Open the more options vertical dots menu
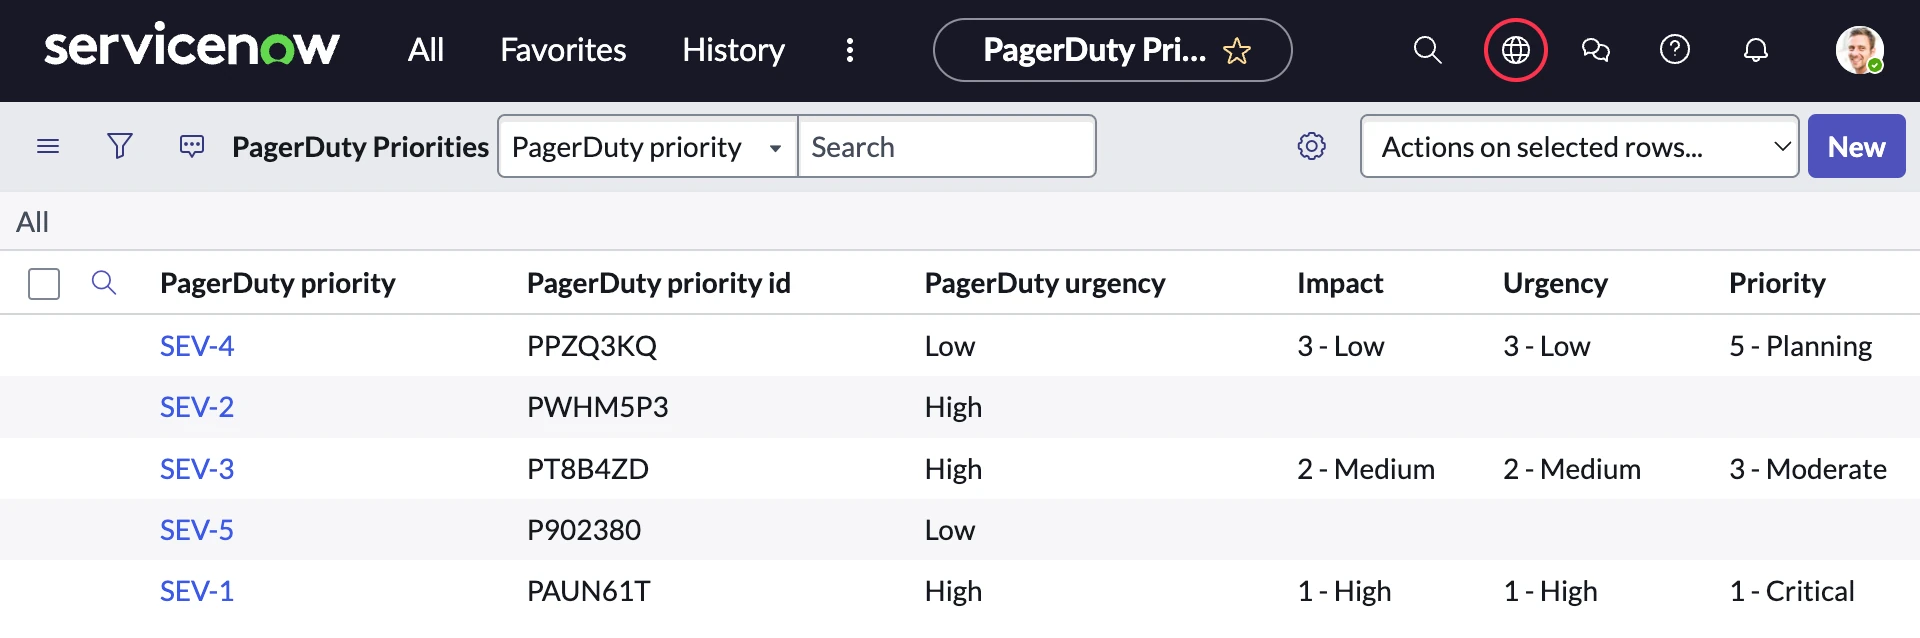 tap(849, 50)
